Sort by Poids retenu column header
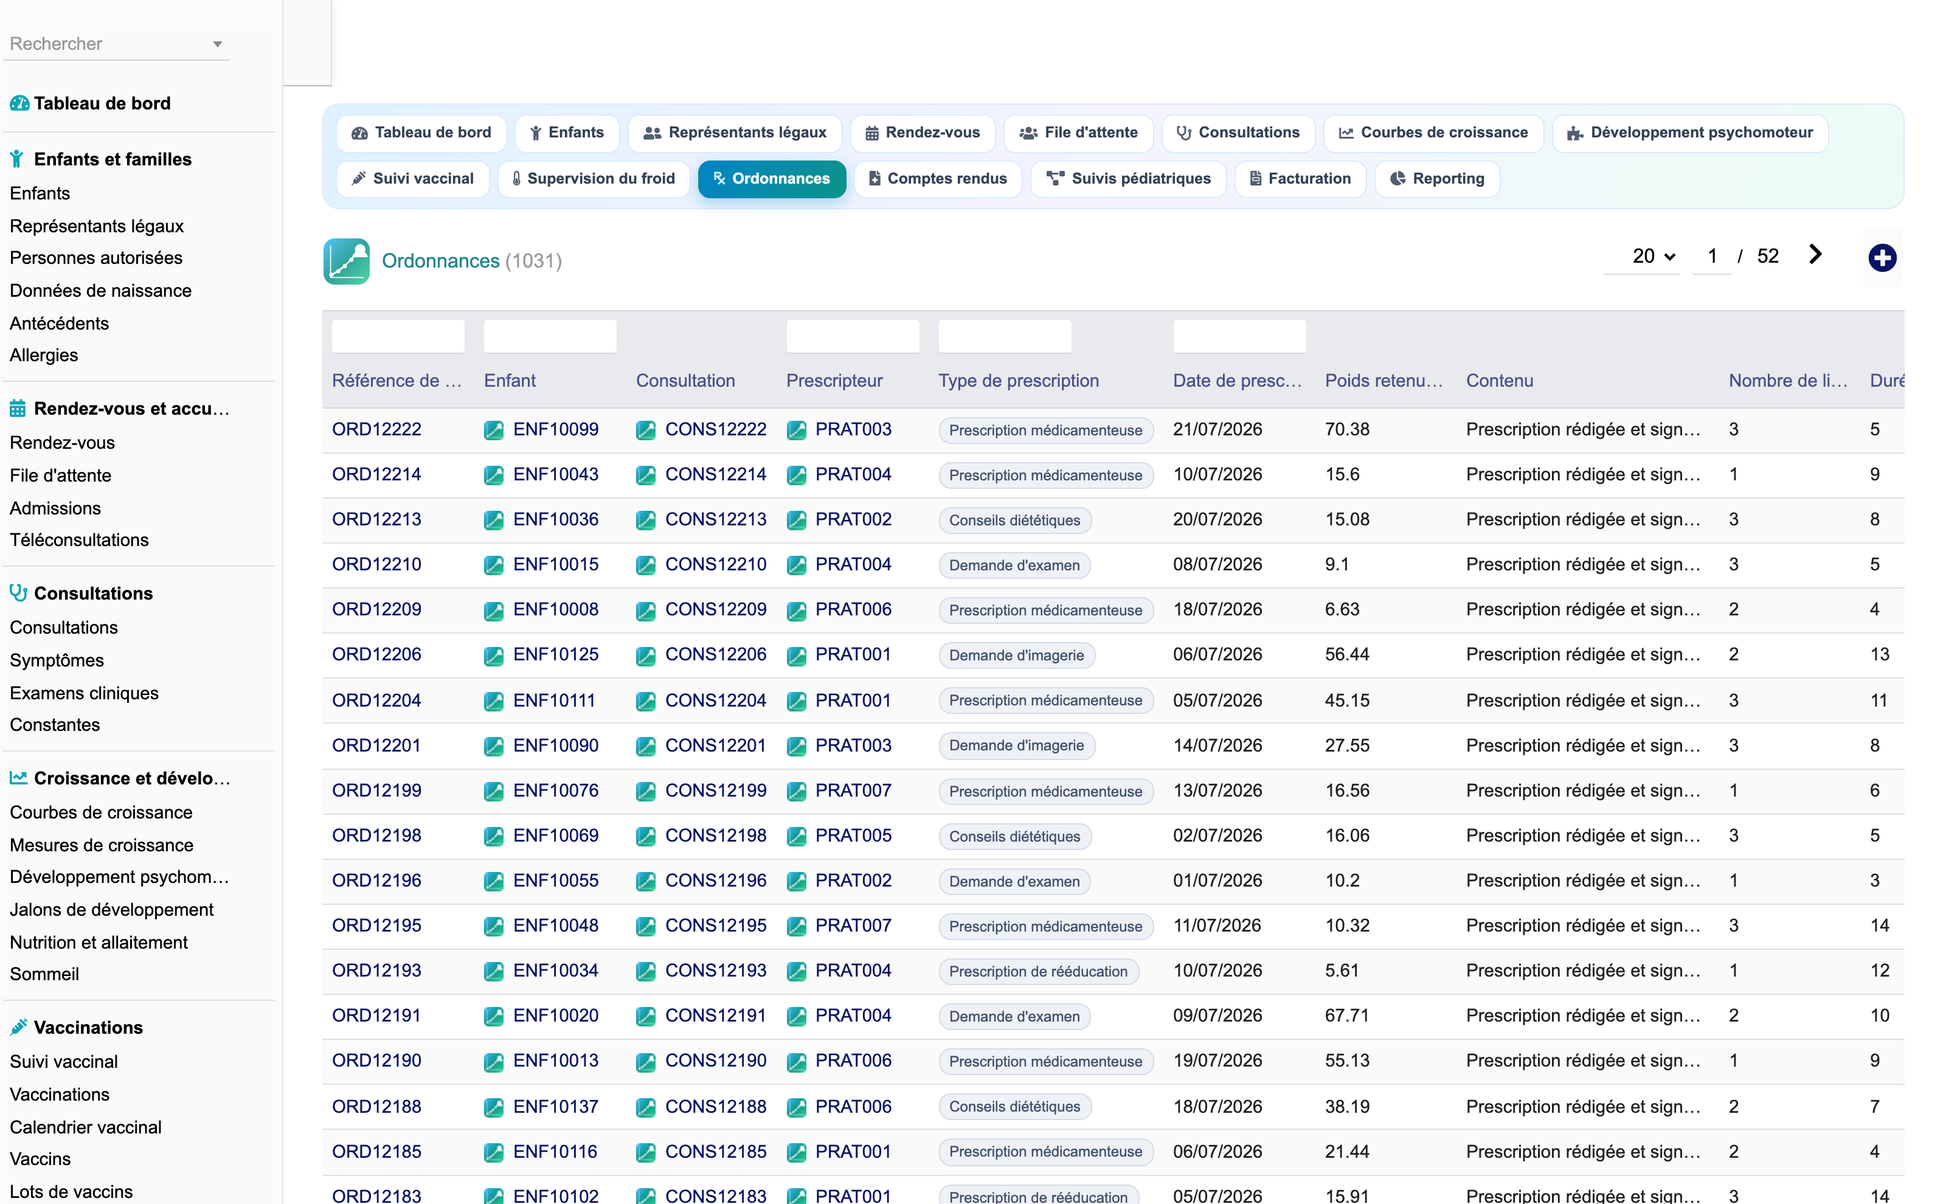The height and width of the screenshot is (1204, 1946). click(x=1384, y=381)
